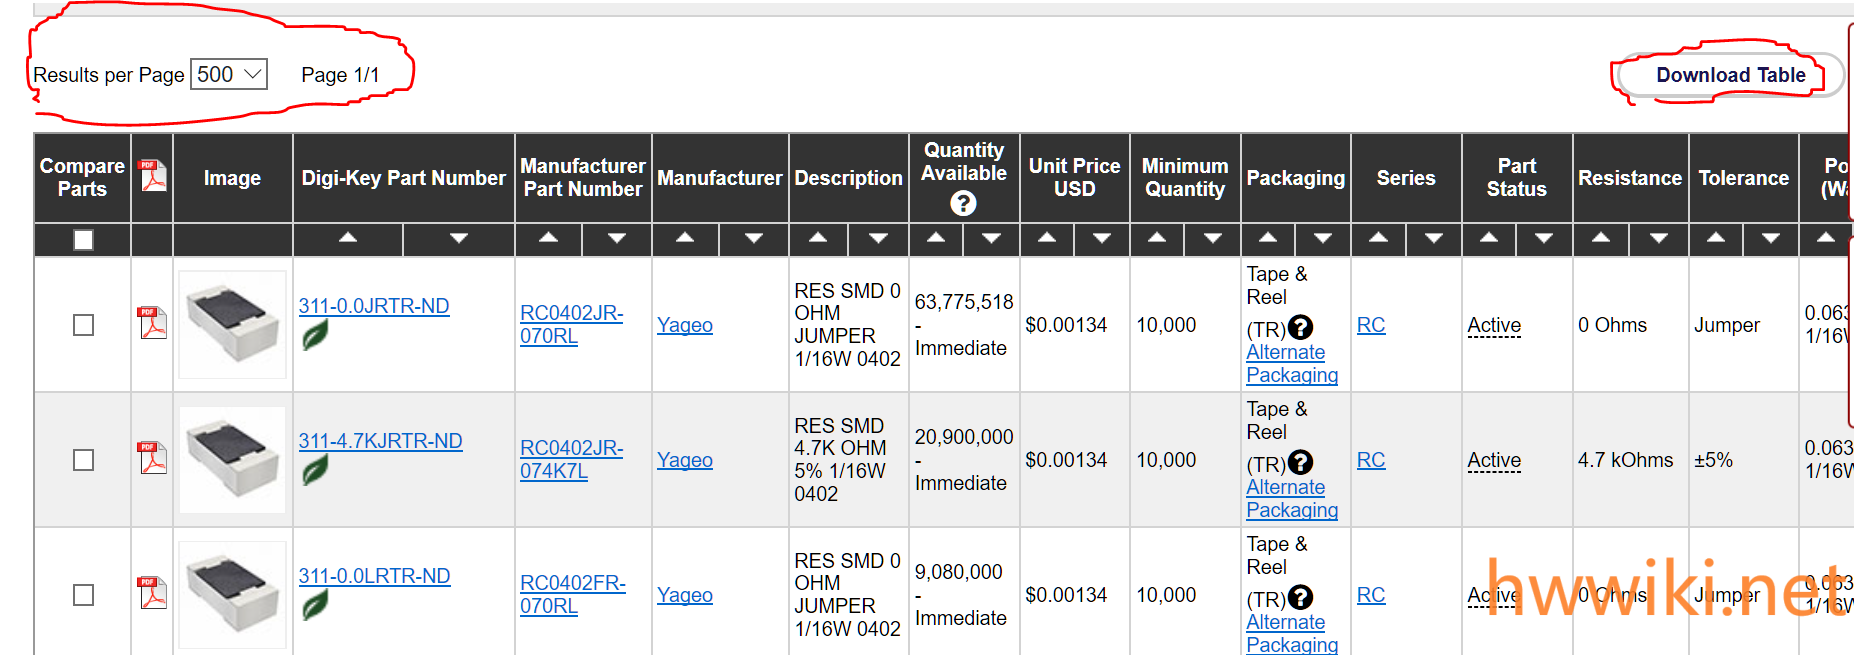
Task: Click RoHS leaf icon under 311-0.0JRTR-ND
Action: click(x=315, y=335)
